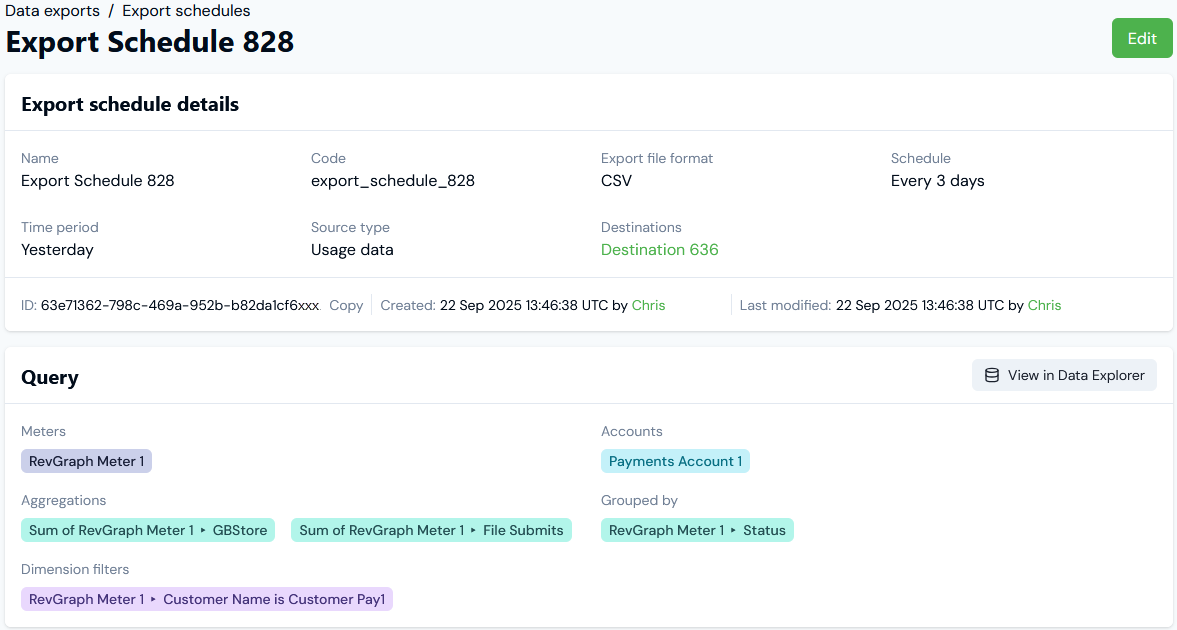Click the export schedule ID text

pyautogui.click(x=180, y=305)
